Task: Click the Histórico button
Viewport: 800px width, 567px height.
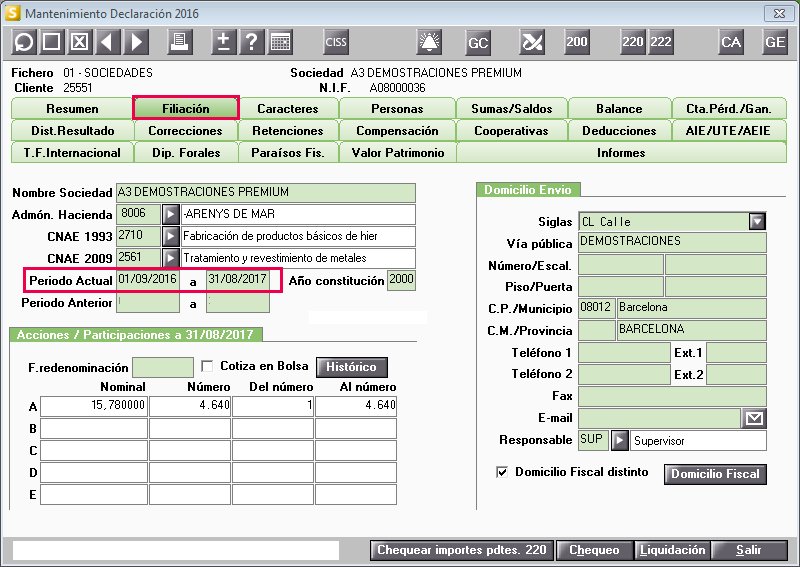Action: tap(352, 367)
